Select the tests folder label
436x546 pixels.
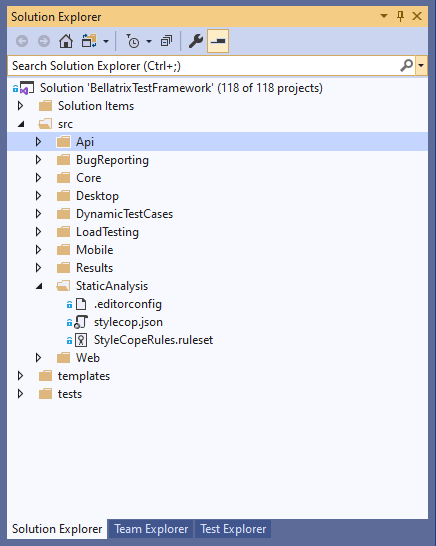point(70,394)
